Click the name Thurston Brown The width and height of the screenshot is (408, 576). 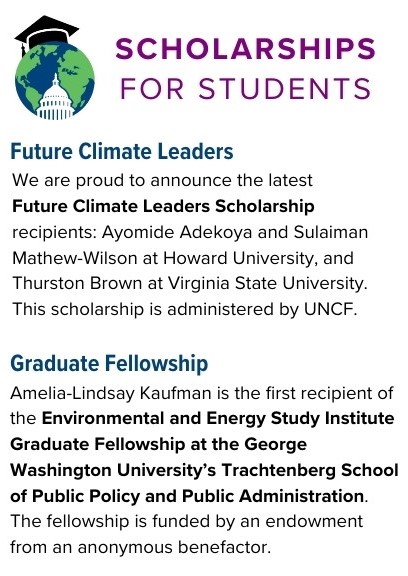pos(77,284)
